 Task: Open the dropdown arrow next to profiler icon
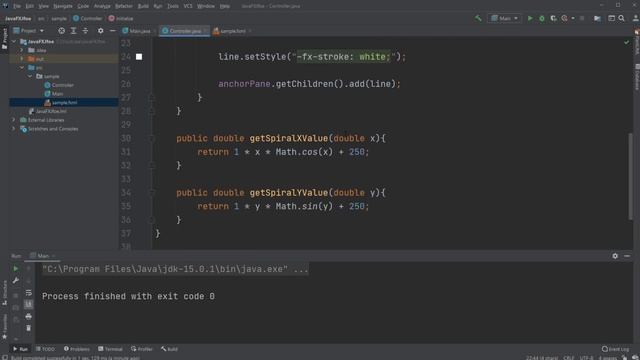(573, 18)
